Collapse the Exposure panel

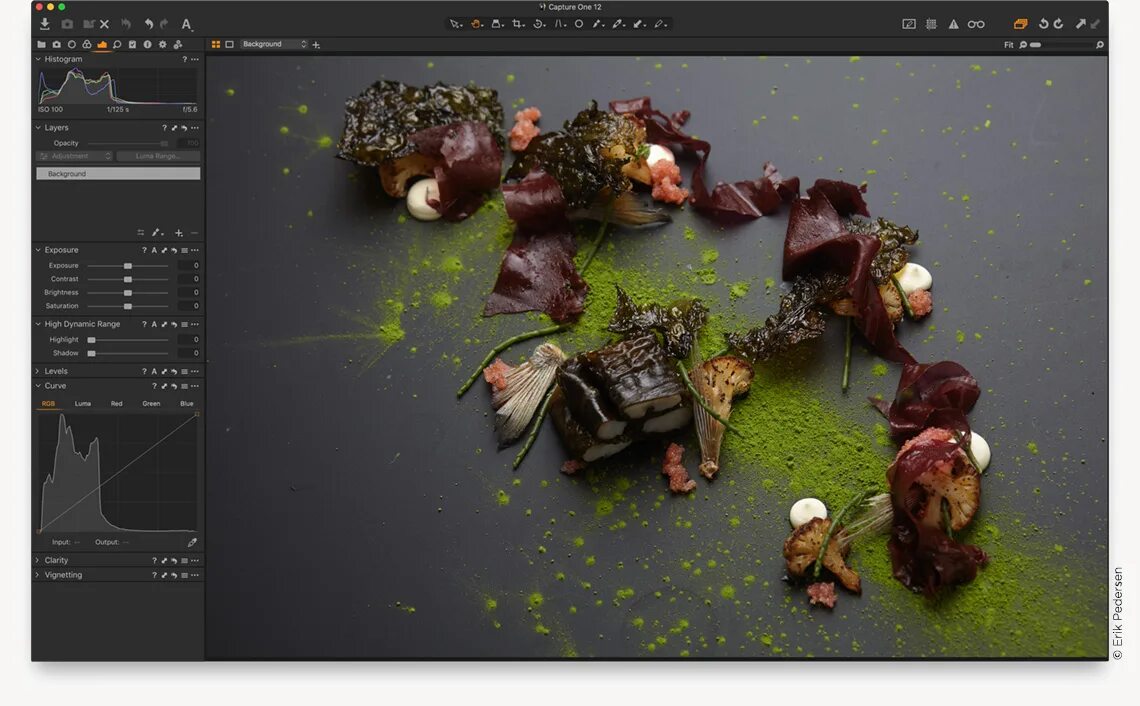tap(39, 250)
